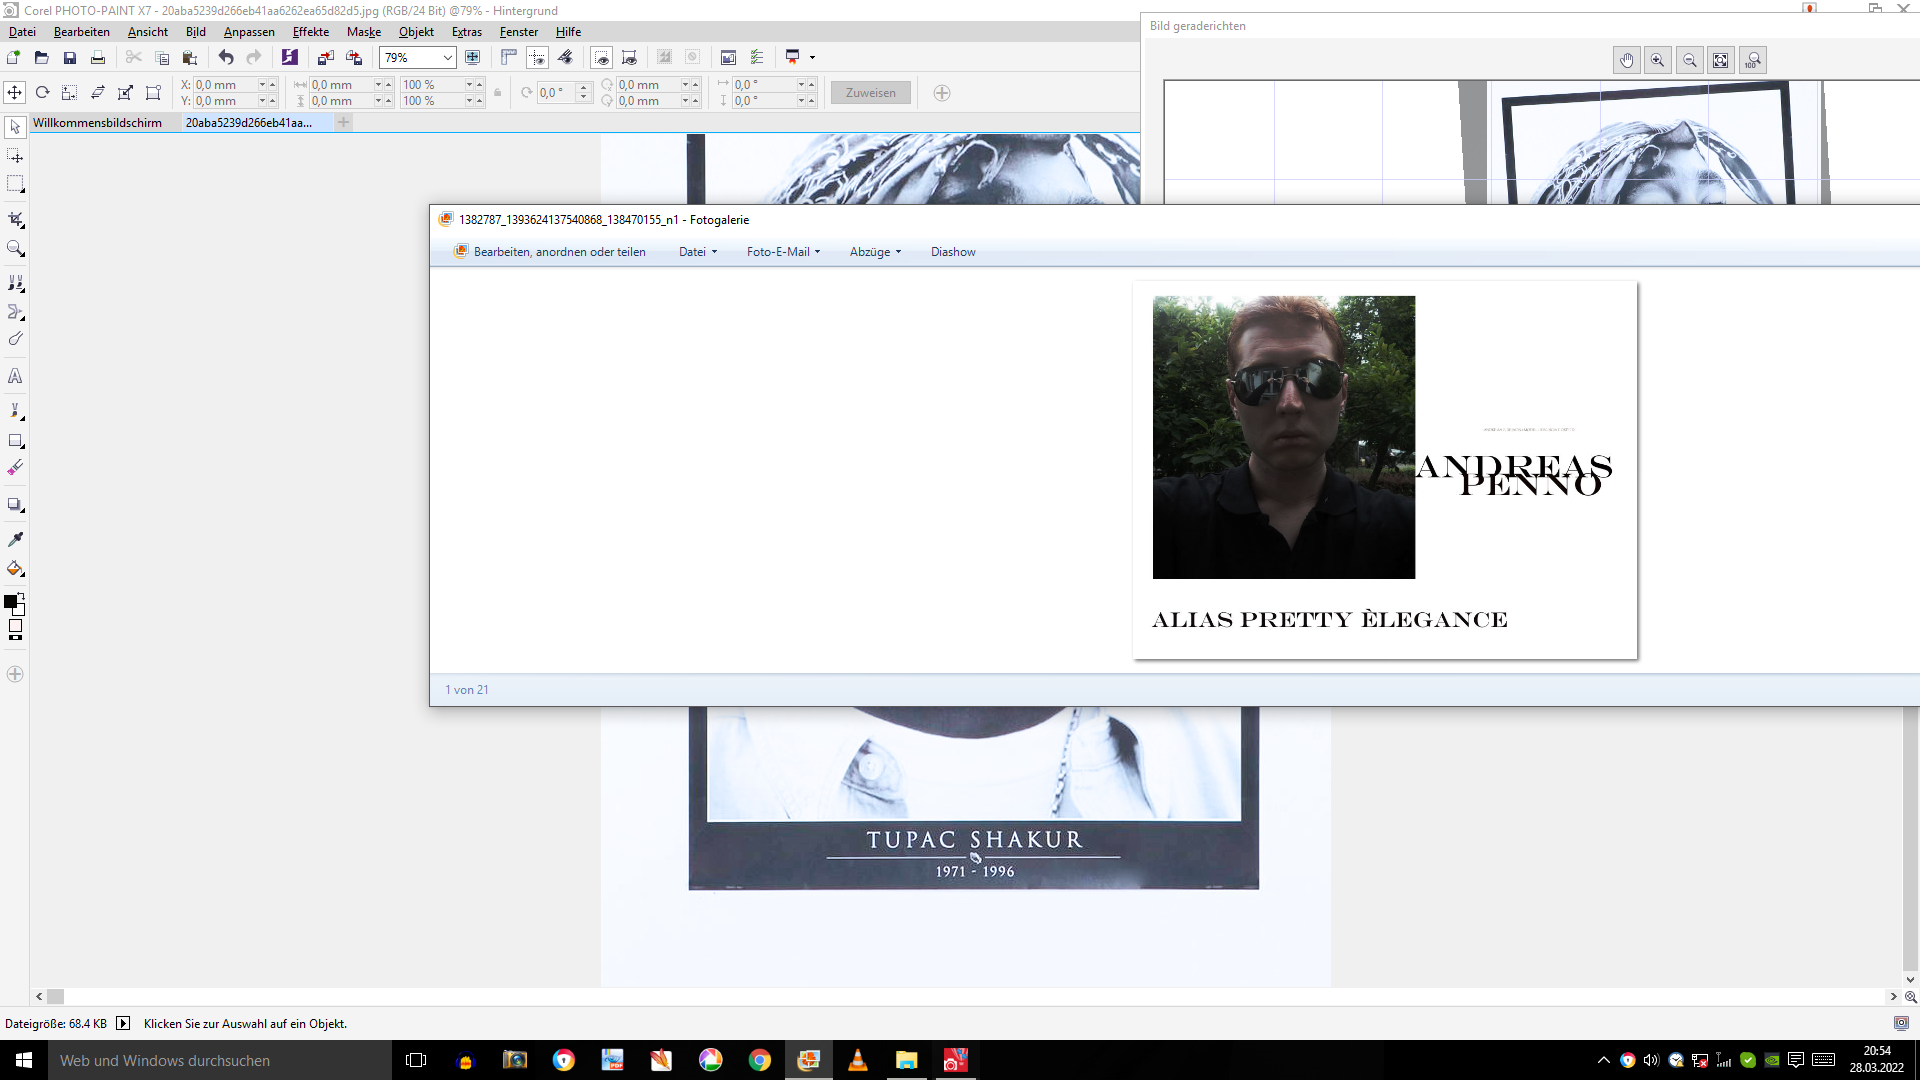This screenshot has height=1080, width=1920.
Task: Select the Zoom tool in toolbox
Action: click(x=15, y=248)
